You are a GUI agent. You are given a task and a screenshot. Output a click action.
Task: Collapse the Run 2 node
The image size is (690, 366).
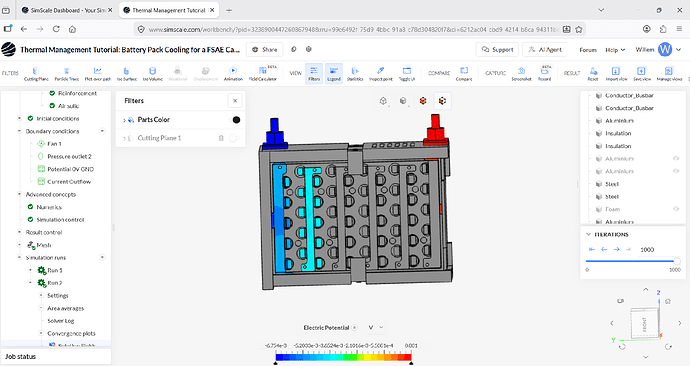(30, 283)
